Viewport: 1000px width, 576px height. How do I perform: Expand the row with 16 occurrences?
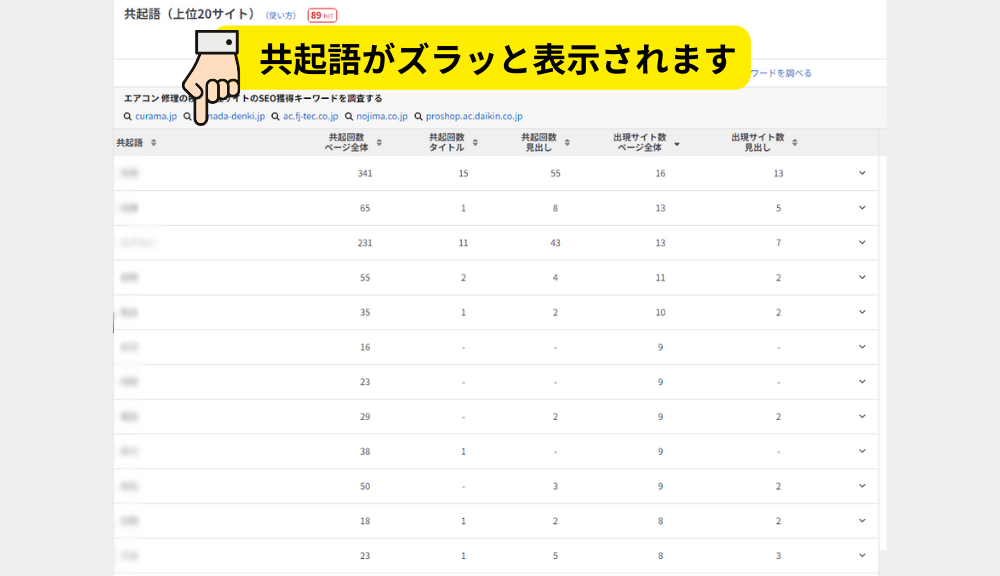pos(862,347)
